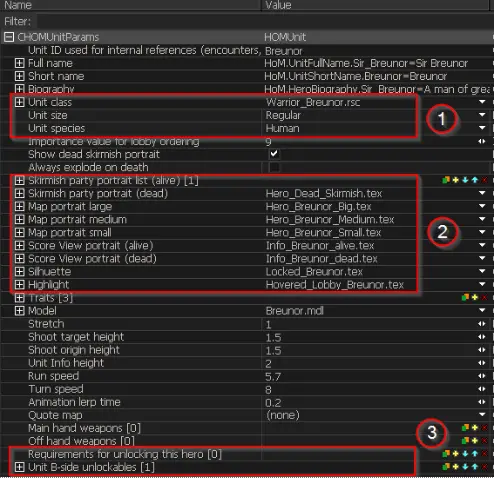Delete item in Traits row

pos(484,297)
